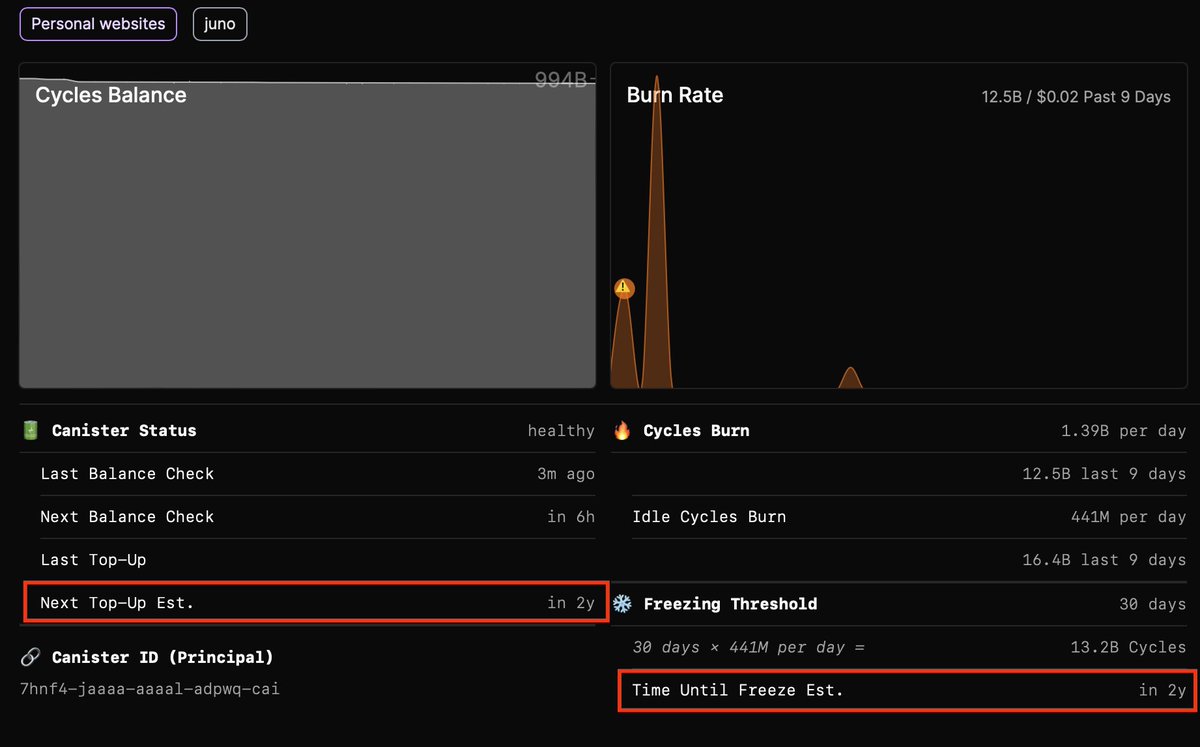1200x747 pixels.
Task: Click the Cycles Balance chart area
Action: tap(307, 230)
